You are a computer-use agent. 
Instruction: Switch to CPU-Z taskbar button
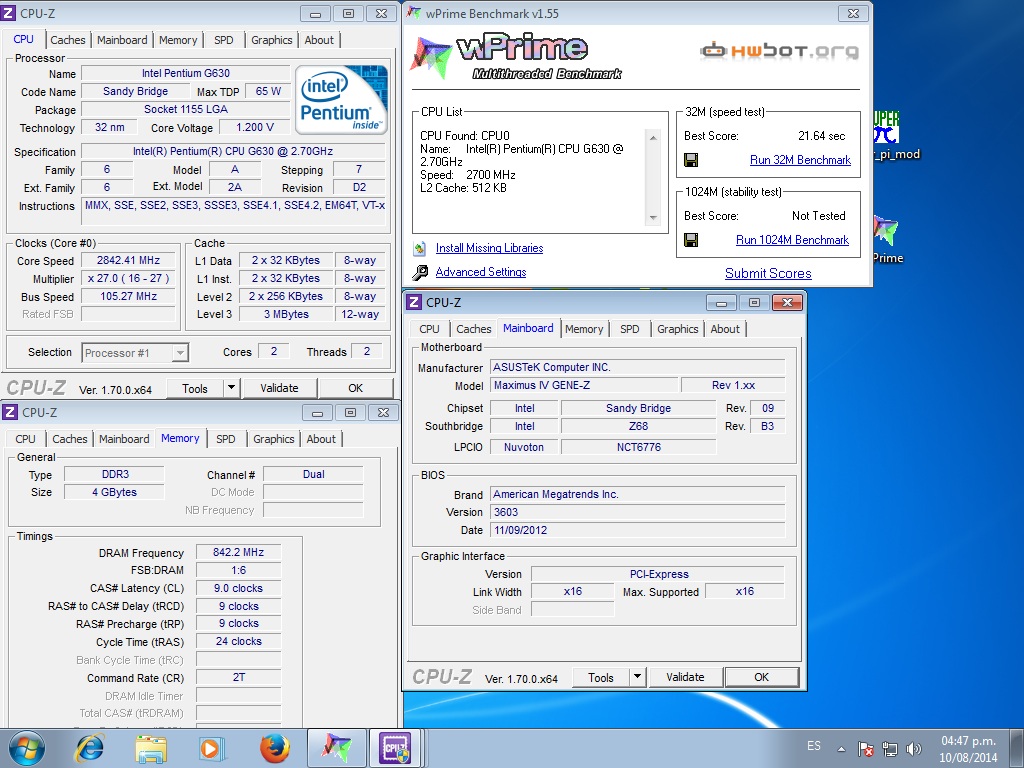[396, 748]
